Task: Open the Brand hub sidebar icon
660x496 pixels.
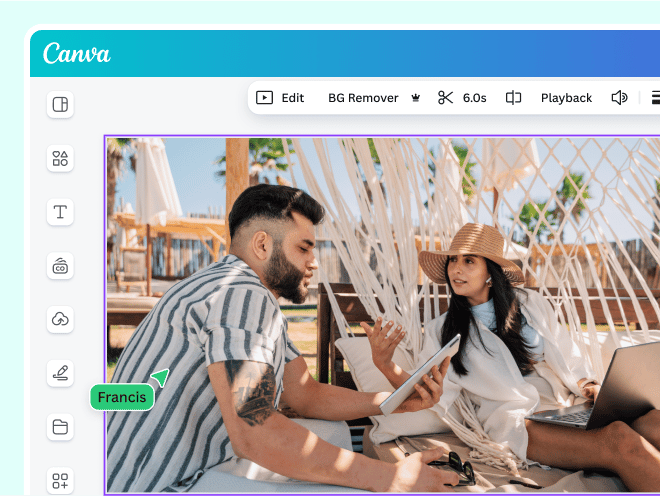Action: [x=60, y=266]
